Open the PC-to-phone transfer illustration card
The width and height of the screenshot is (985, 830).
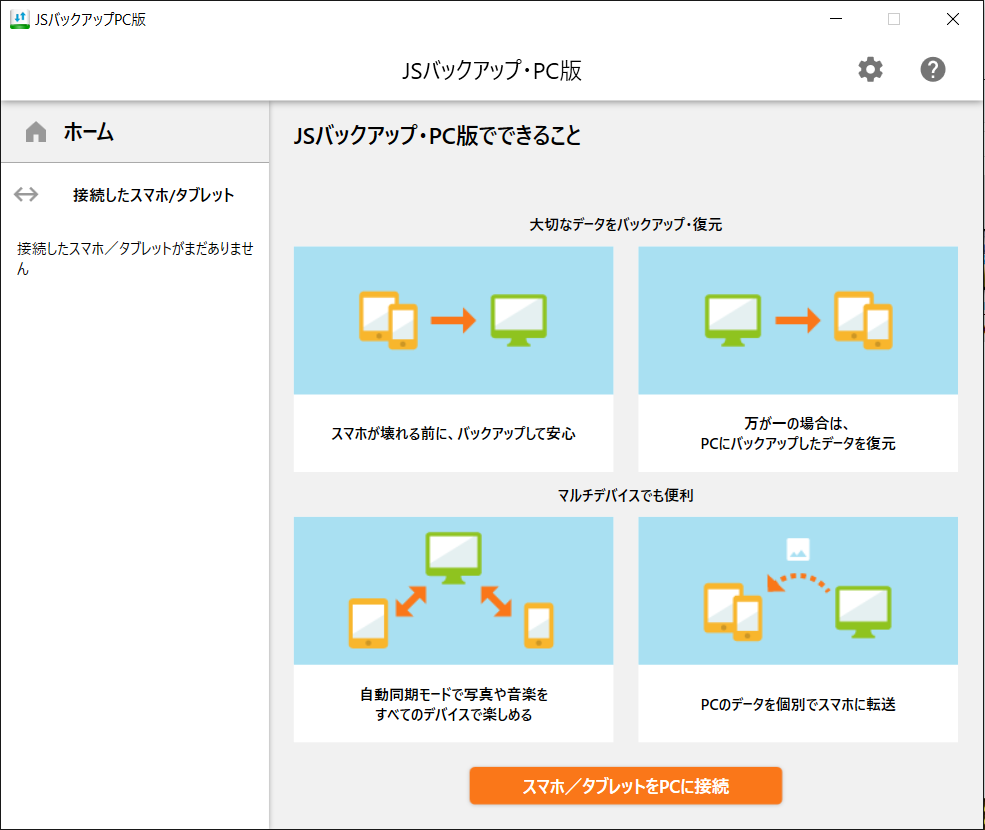coord(798,629)
